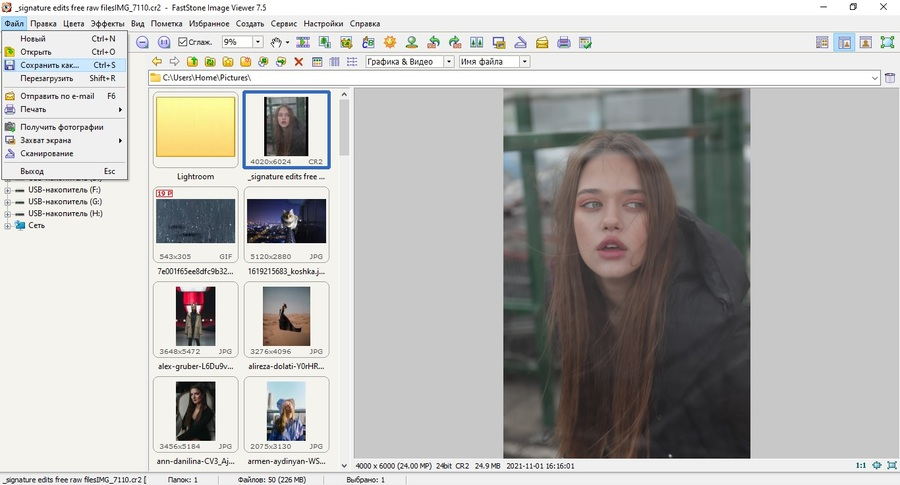Expand the Сеть network tree node

coord(7,226)
